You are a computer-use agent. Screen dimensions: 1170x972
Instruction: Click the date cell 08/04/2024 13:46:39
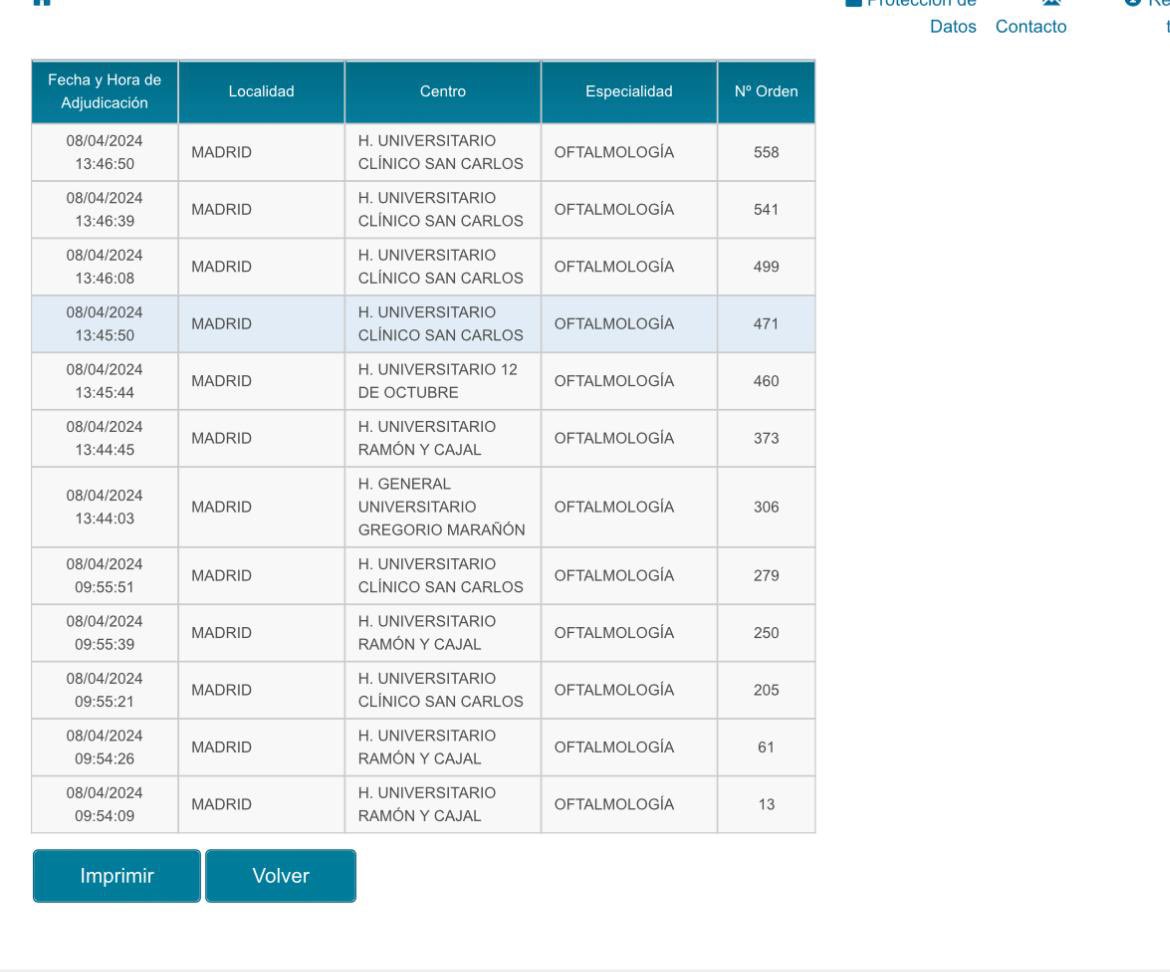pos(104,210)
